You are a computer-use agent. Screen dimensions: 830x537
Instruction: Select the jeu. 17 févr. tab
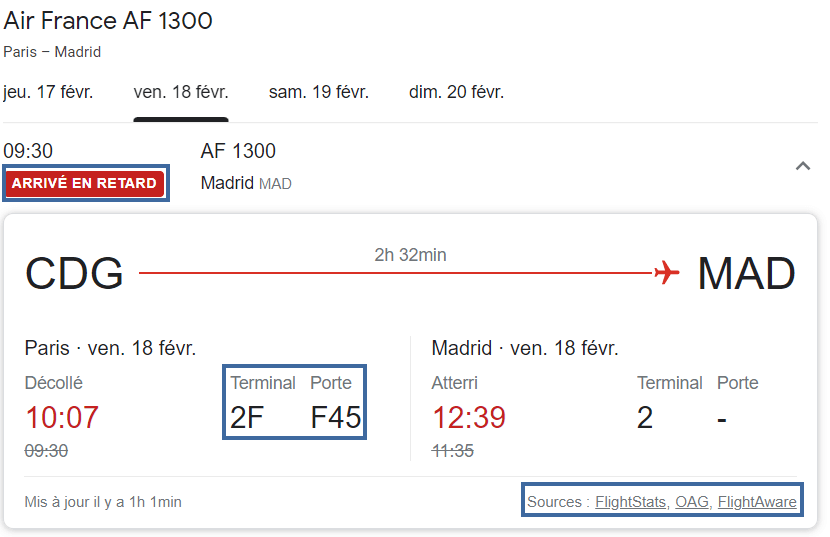click(48, 92)
